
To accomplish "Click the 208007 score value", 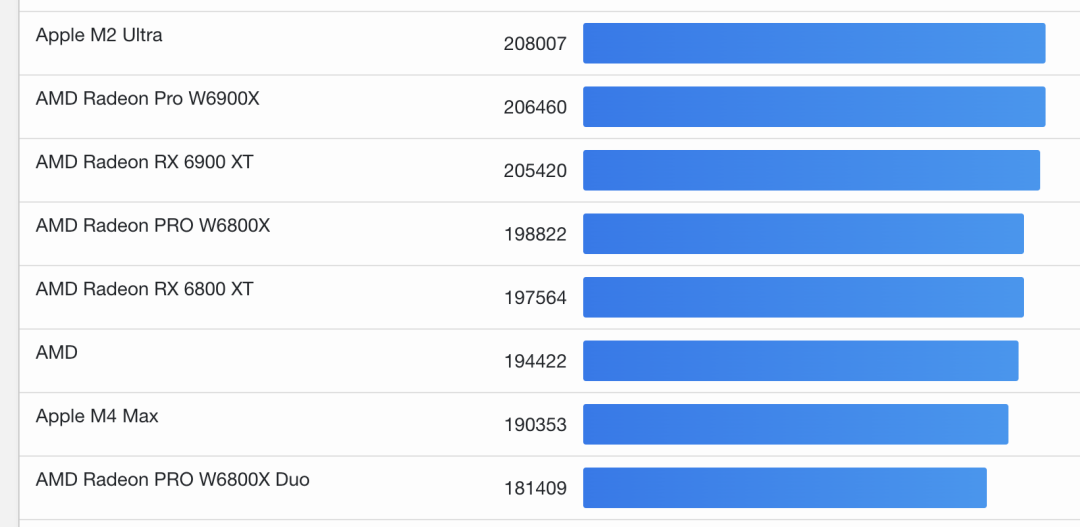I will coord(535,44).
